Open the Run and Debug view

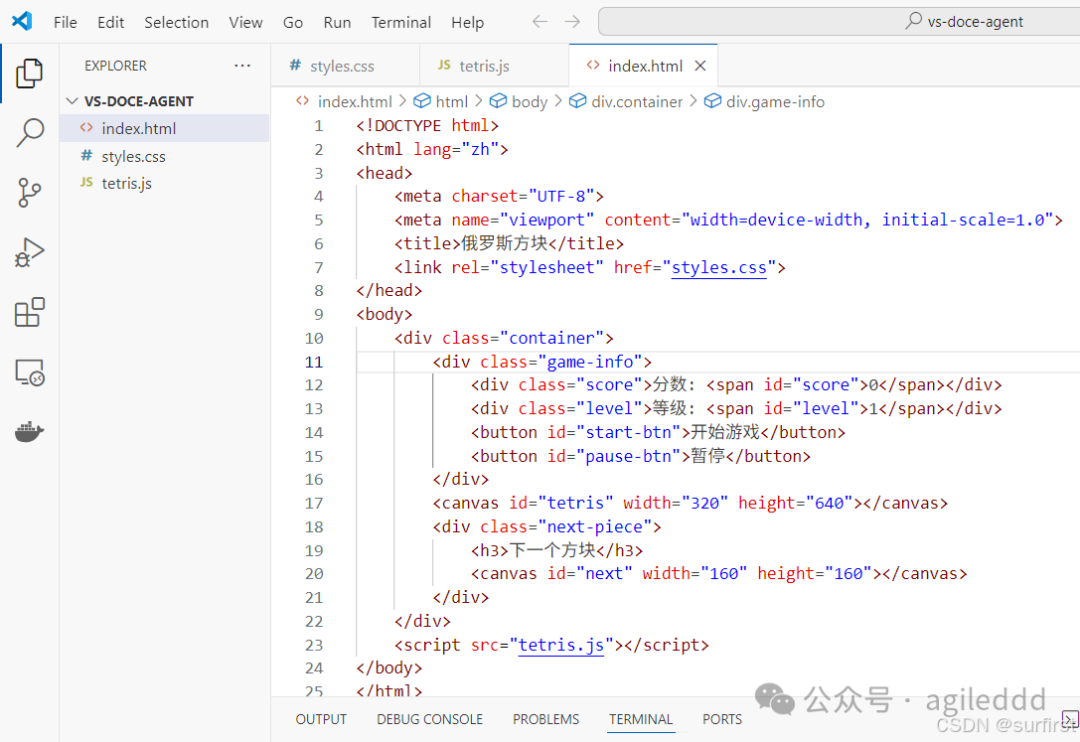29,252
